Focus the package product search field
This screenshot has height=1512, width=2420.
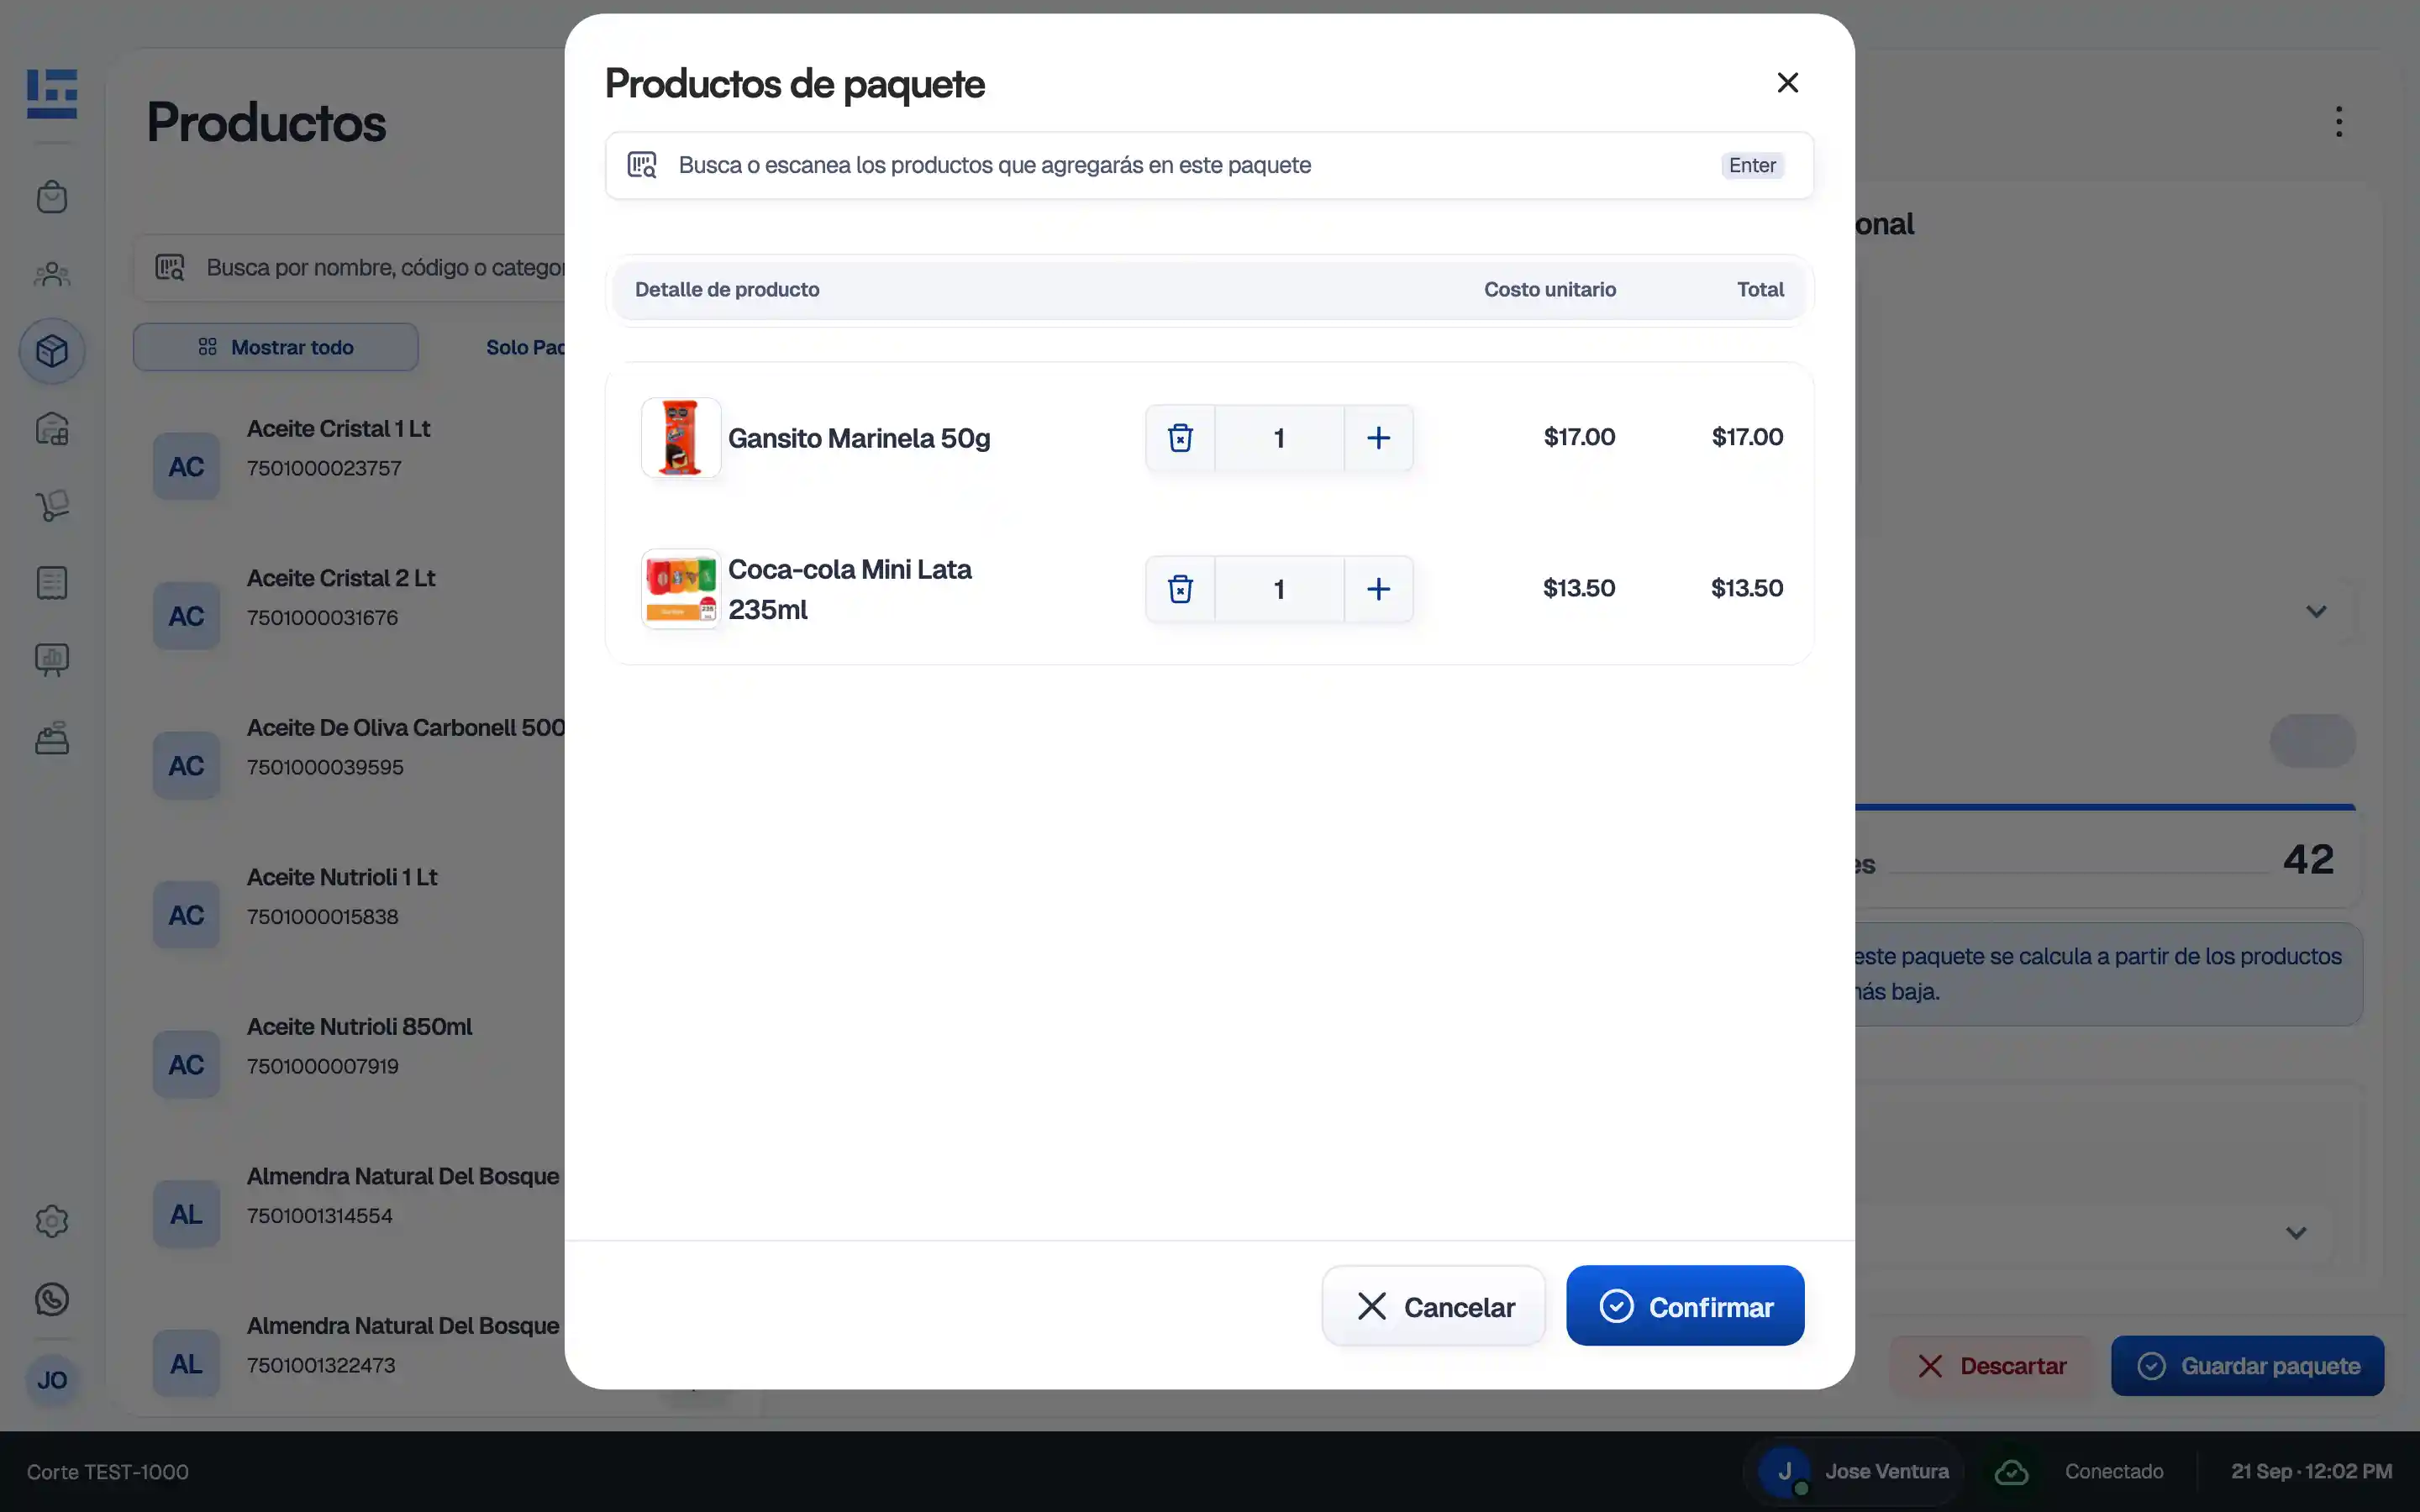(1209, 165)
